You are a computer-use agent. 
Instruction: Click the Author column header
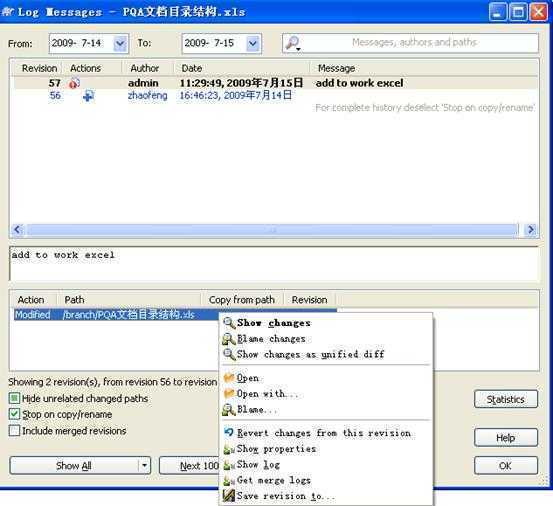pyautogui.click(x=148, y=68)
